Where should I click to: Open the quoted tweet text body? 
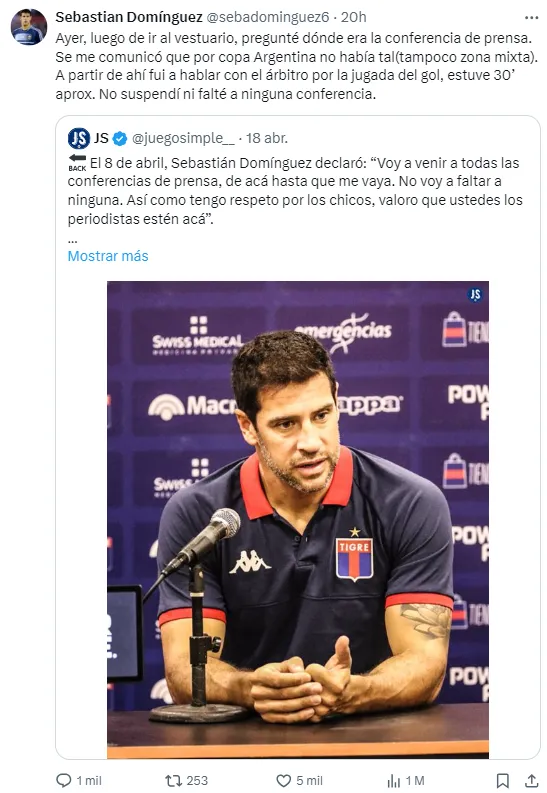pyautogui.click(x=295, y=191)
